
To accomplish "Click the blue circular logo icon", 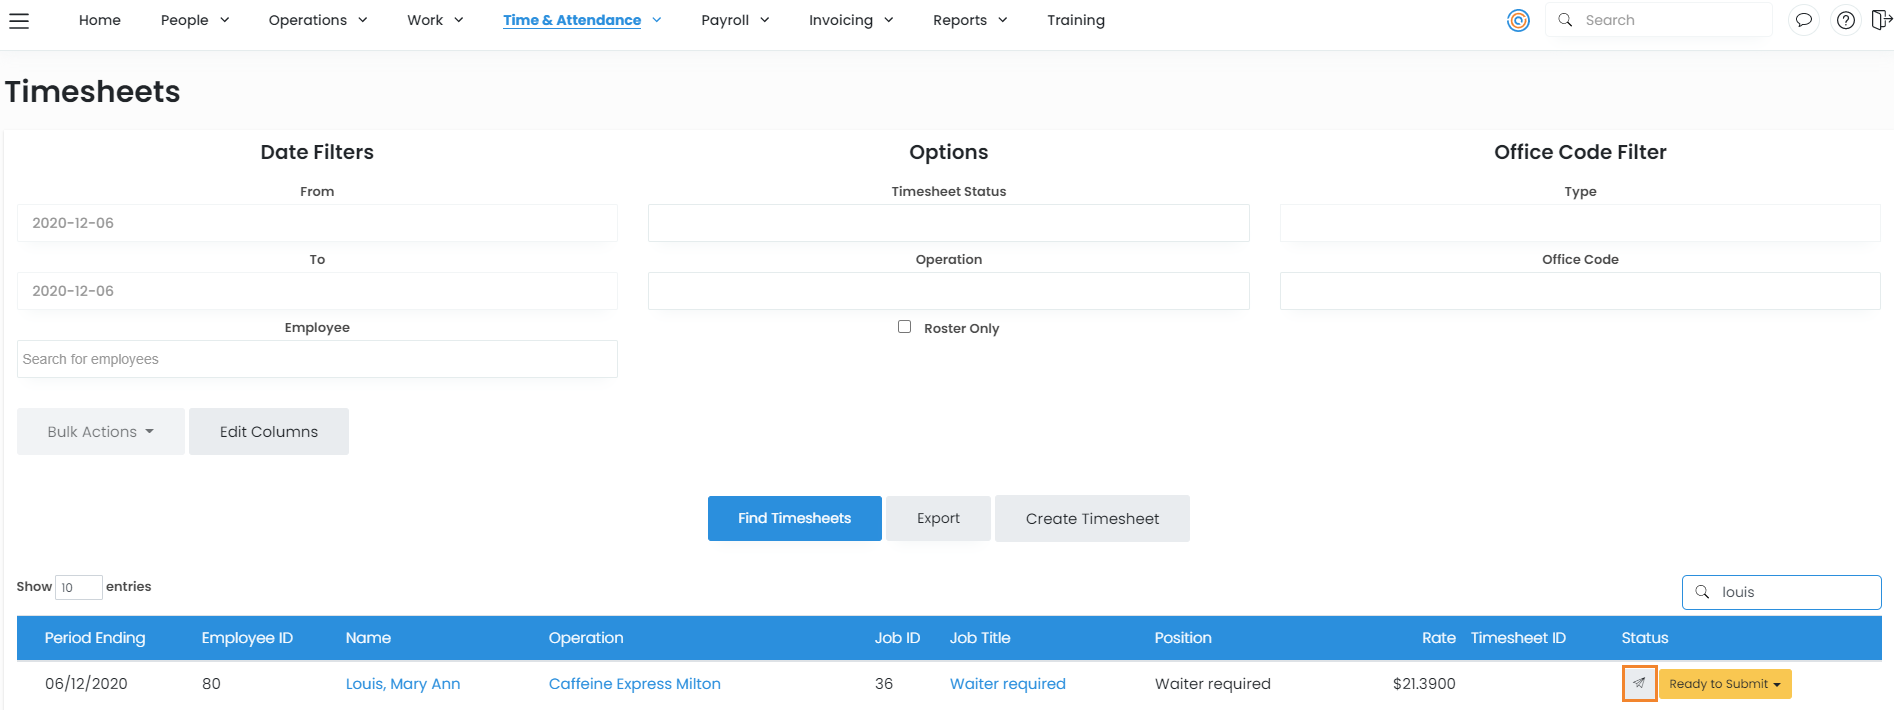I will (x=1518, y=20).
